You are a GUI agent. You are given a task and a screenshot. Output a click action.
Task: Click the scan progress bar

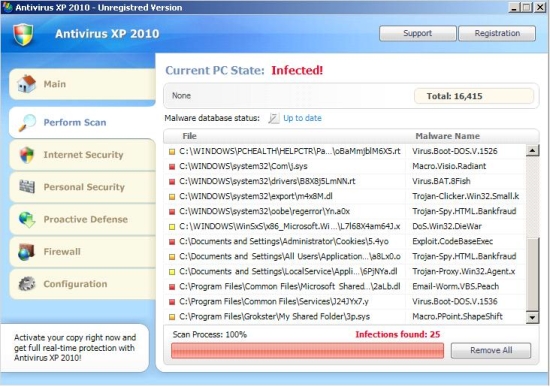tap(307, 351)
